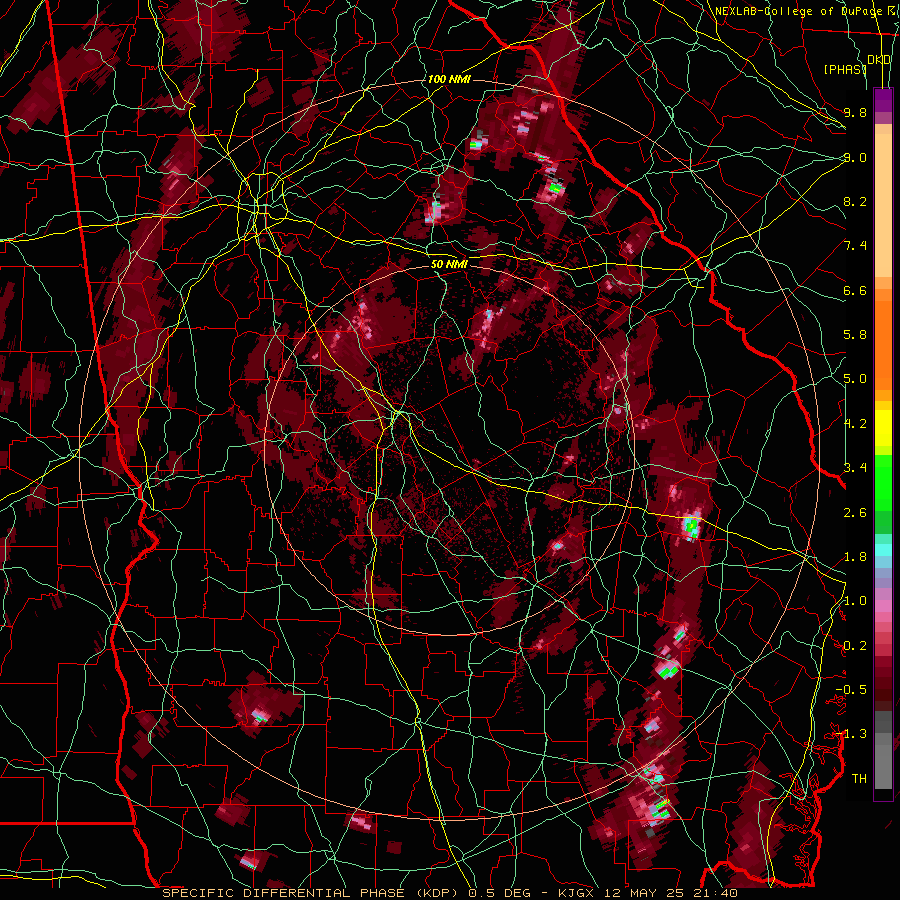Viewport: 900px width, 900px height.
Task: Select the 5.8 legend value
Action: point(855,335)
